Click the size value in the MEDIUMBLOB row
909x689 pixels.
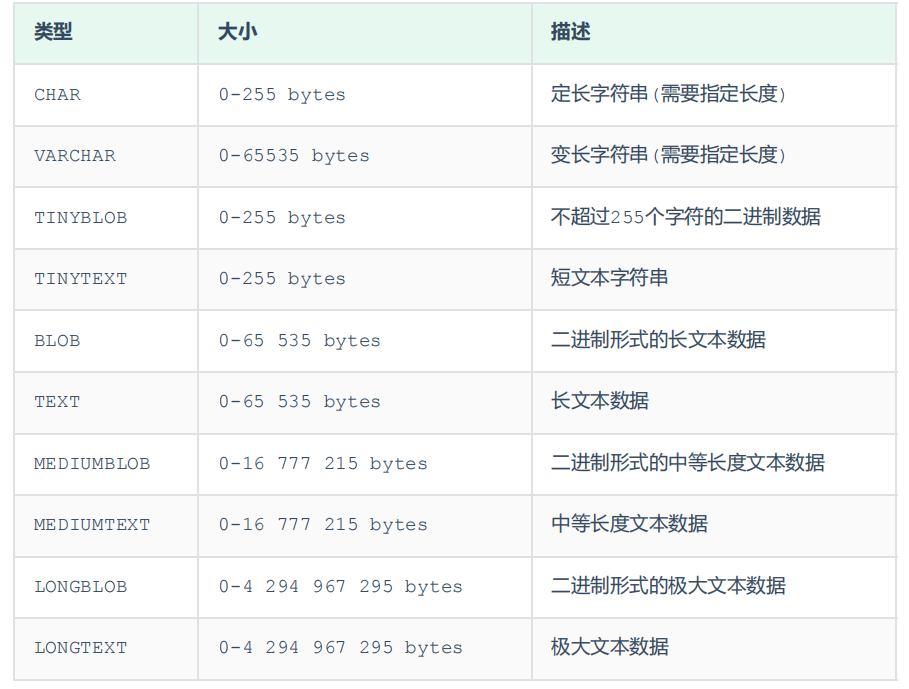[x=323, y=464]
